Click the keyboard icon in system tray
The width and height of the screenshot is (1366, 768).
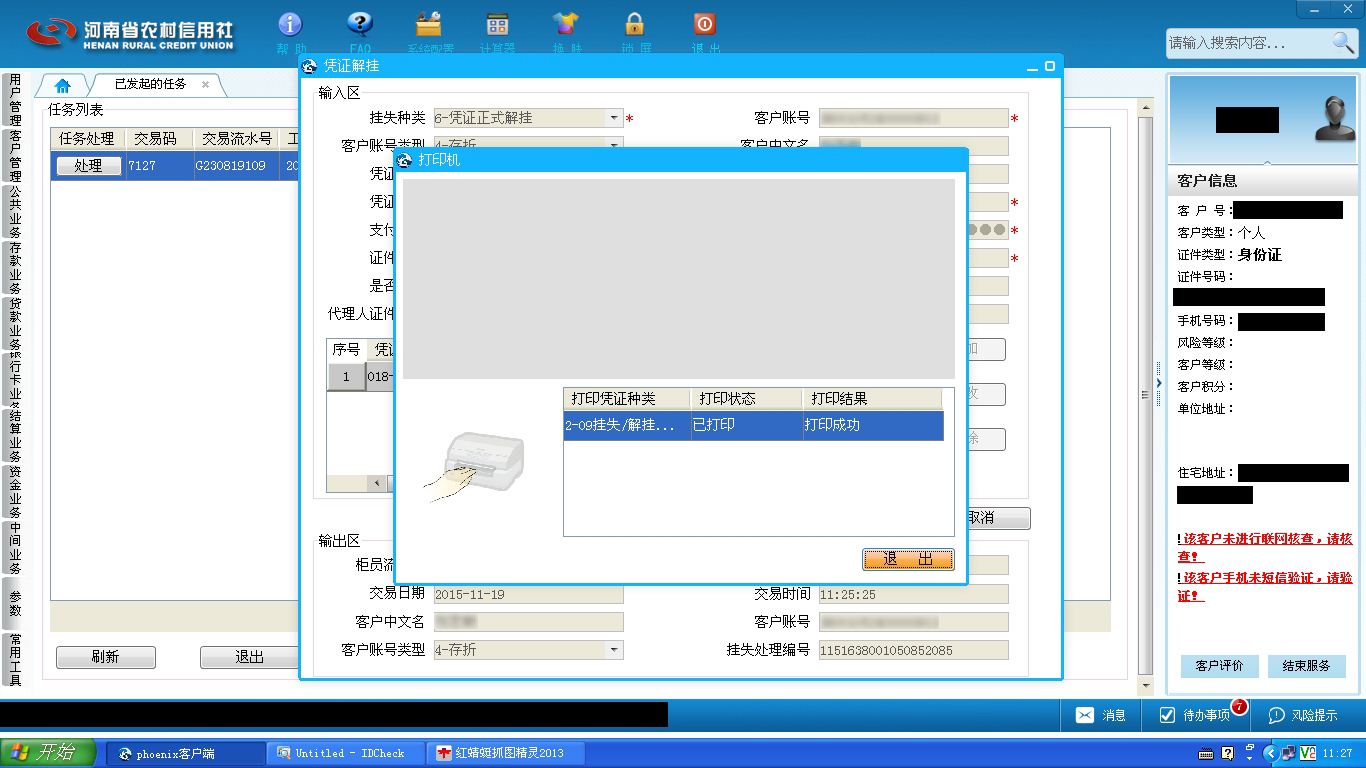click(1206, 753)
